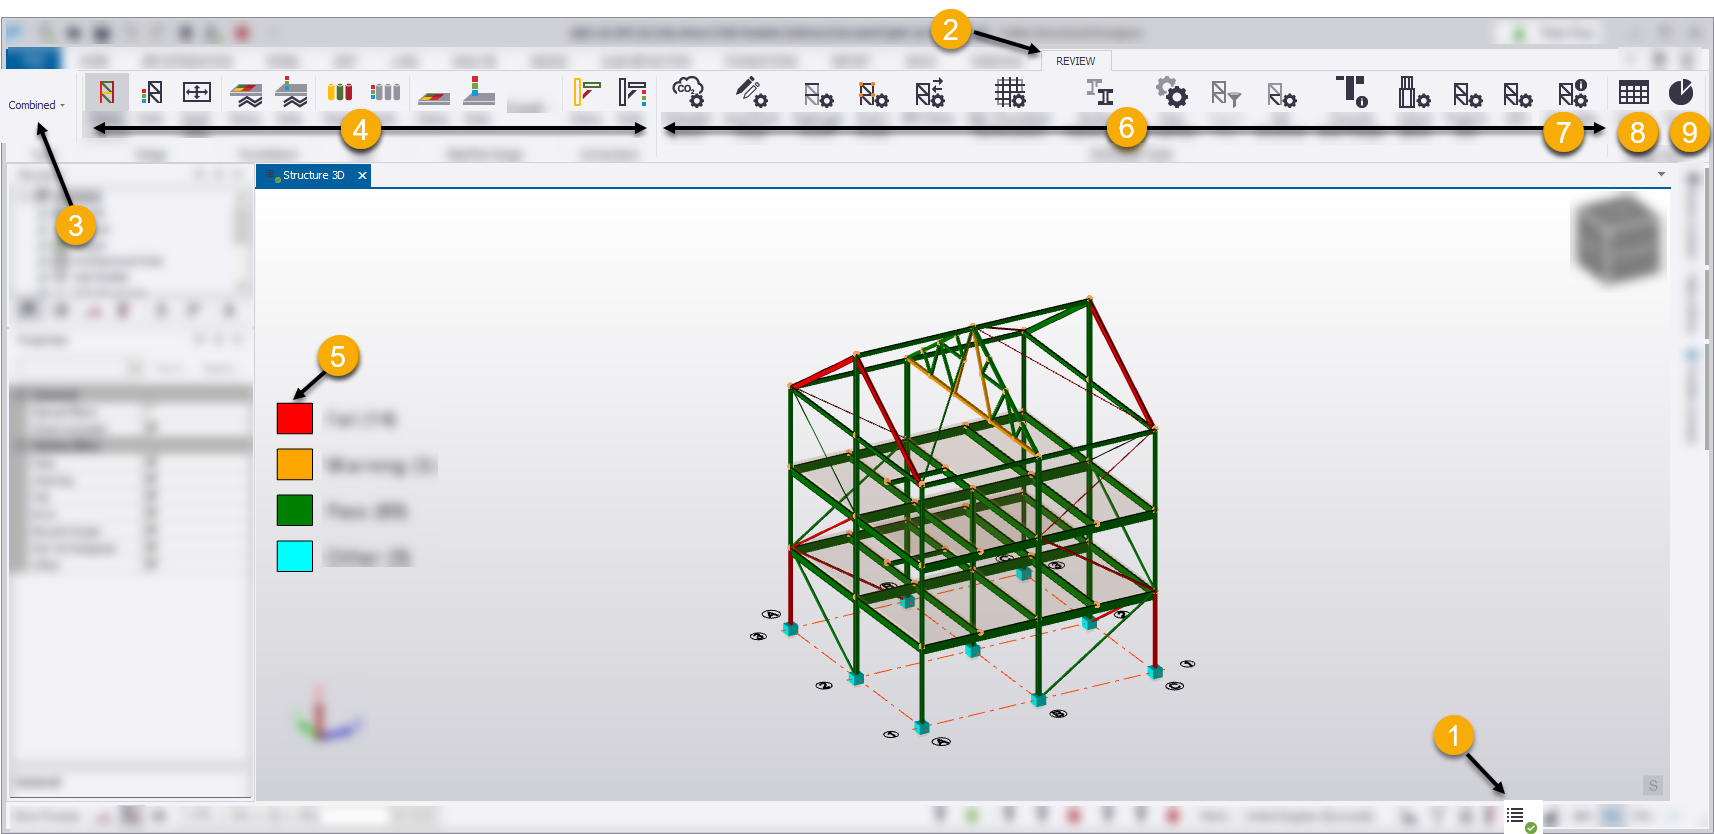Click the checklist status icon in status bar
Viewport: 1714px width, 834px height.
(1520, 818)
